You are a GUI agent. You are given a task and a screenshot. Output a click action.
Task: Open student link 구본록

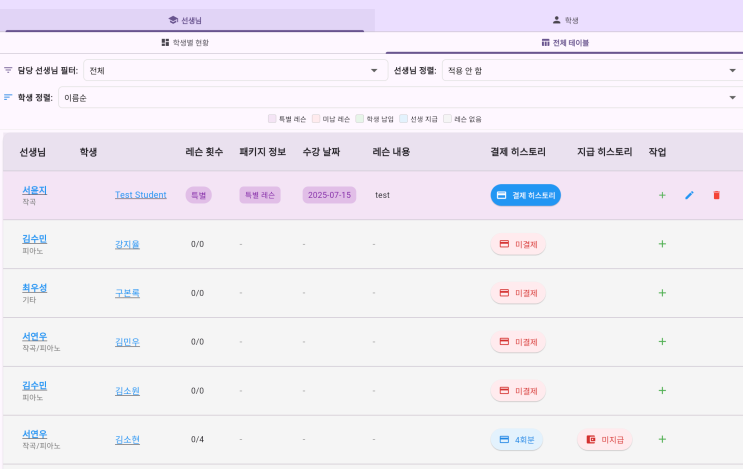tap(127, 293)
